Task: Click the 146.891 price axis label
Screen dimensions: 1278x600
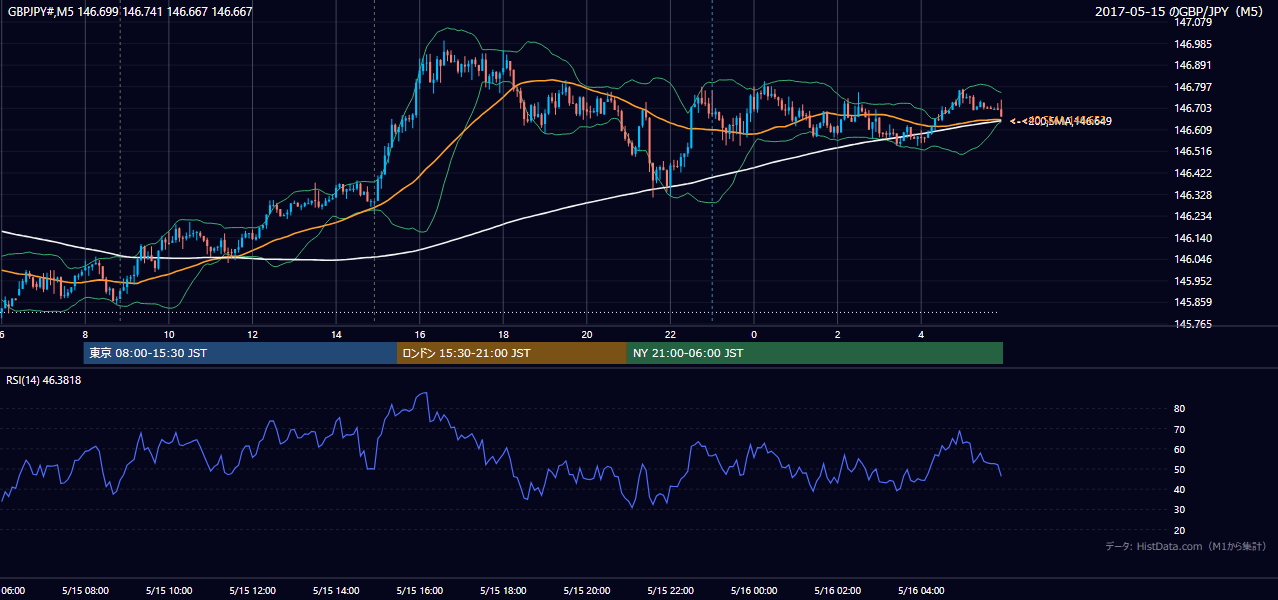Action: click(x=1192, y=66)
